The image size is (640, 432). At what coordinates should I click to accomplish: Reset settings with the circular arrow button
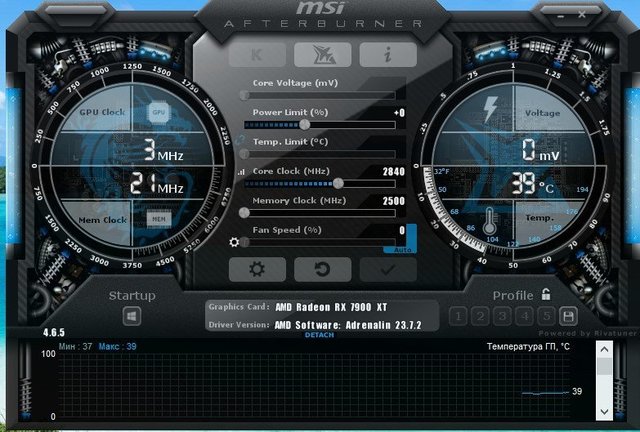[x=321, y=269]
